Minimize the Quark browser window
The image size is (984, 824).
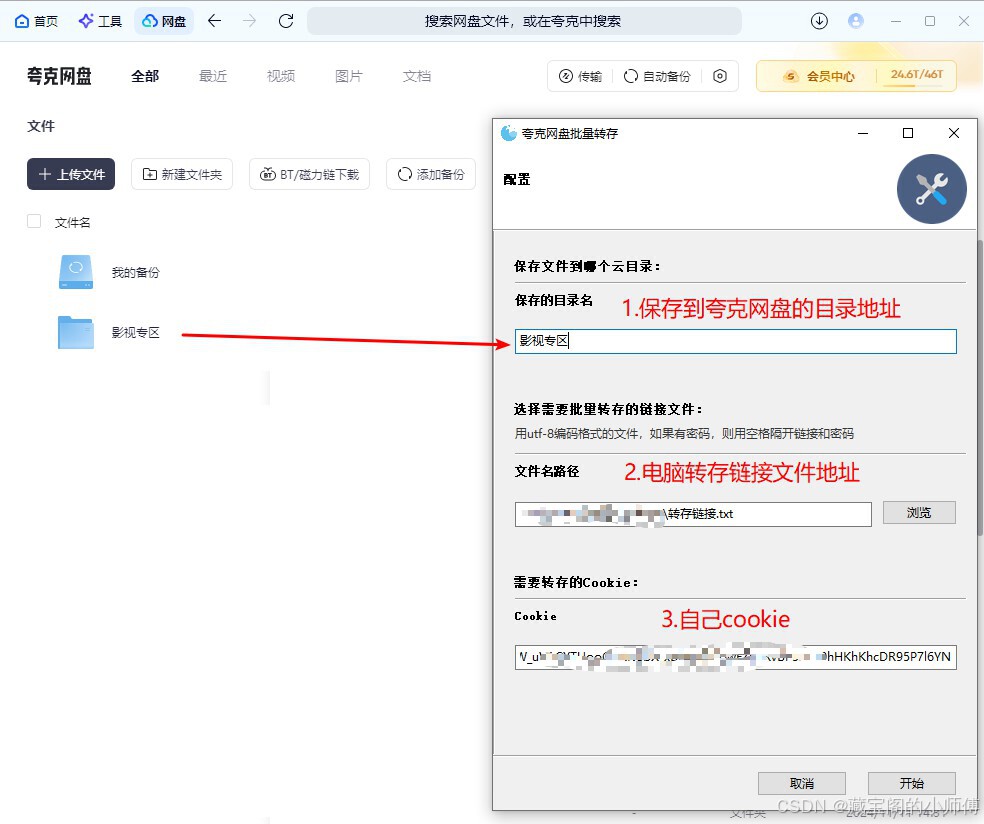[896, 21]
